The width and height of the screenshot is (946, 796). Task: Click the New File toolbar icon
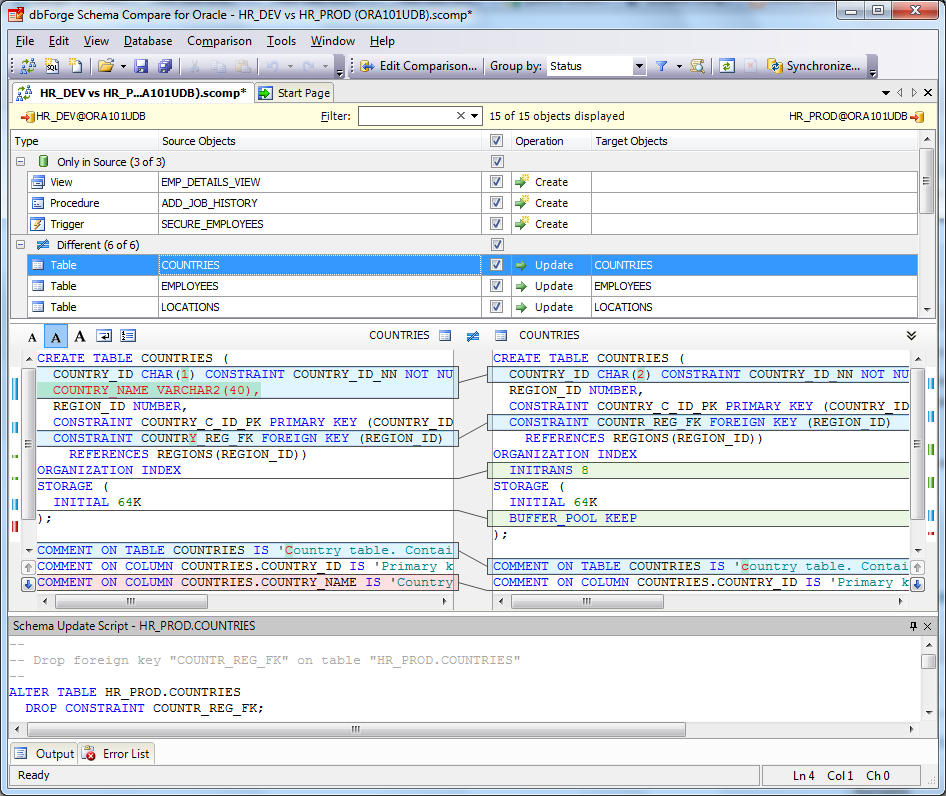(75, 66)
